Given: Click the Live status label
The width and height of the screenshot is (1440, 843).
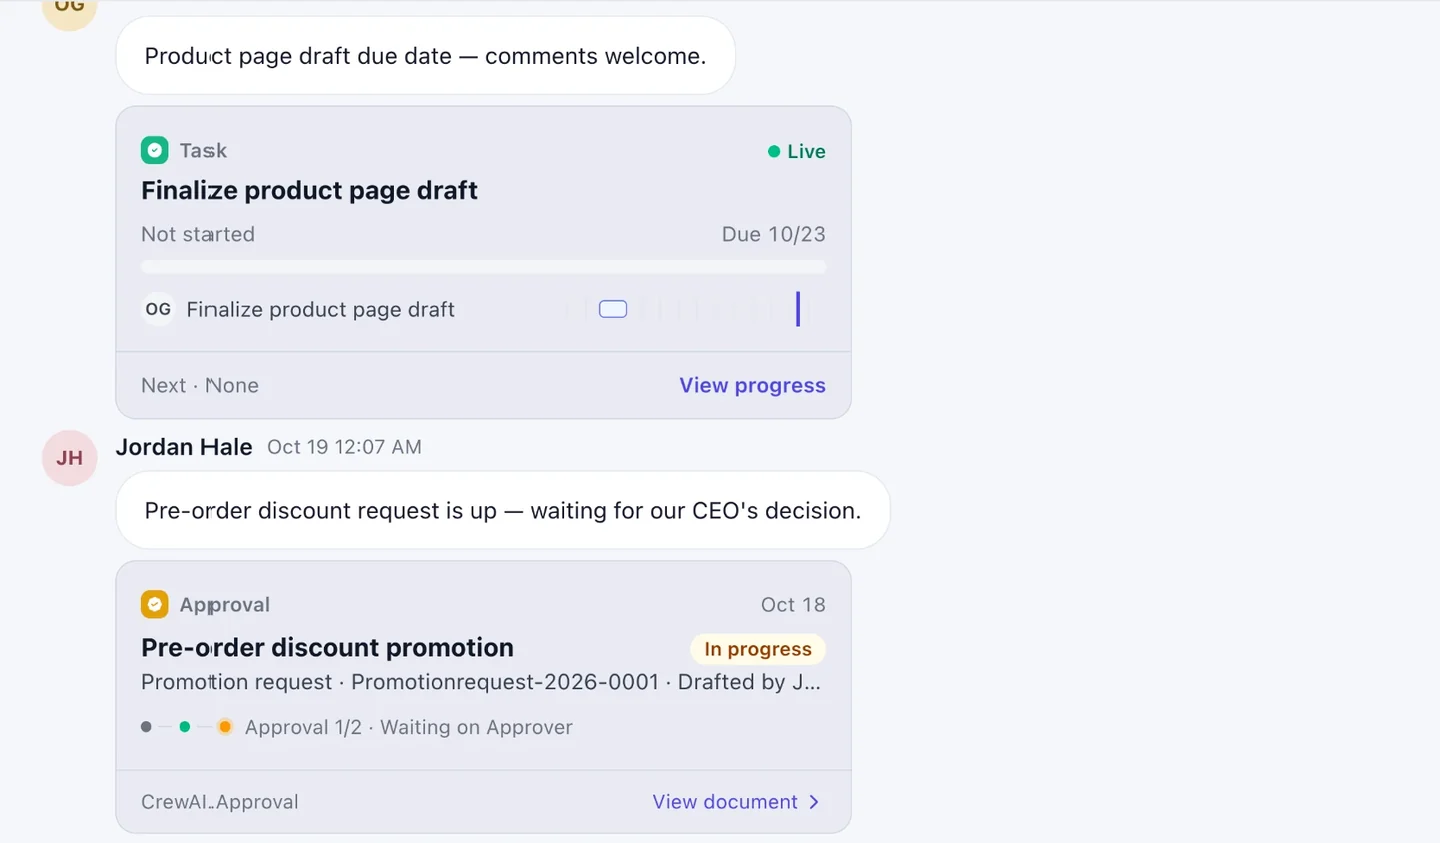Looking at the screenshot, I should coord(806,152).
